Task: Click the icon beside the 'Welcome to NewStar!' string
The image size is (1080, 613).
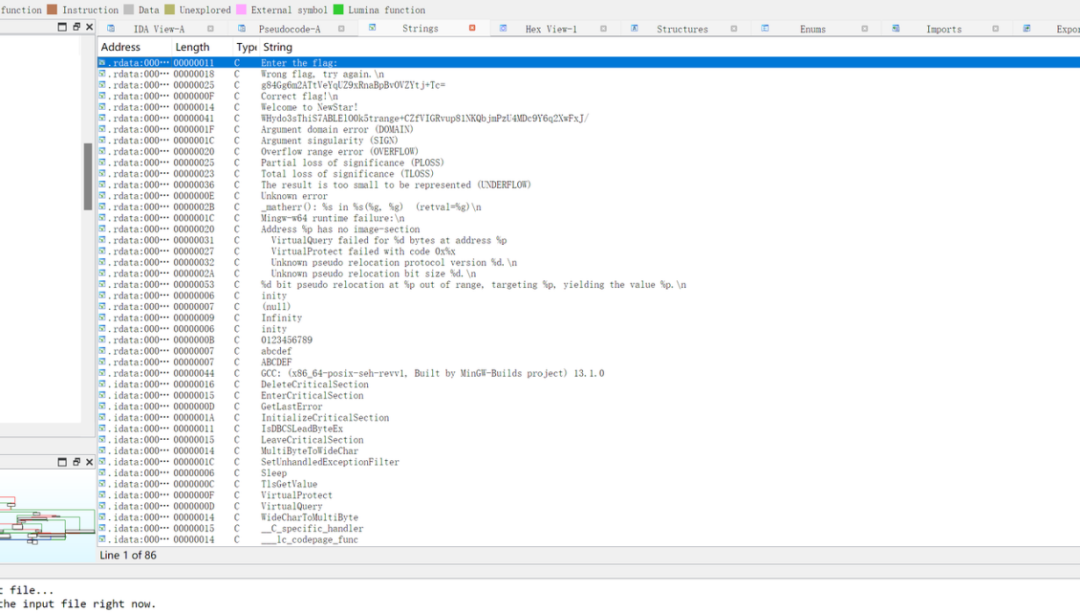Action: [x=101, y=107]
